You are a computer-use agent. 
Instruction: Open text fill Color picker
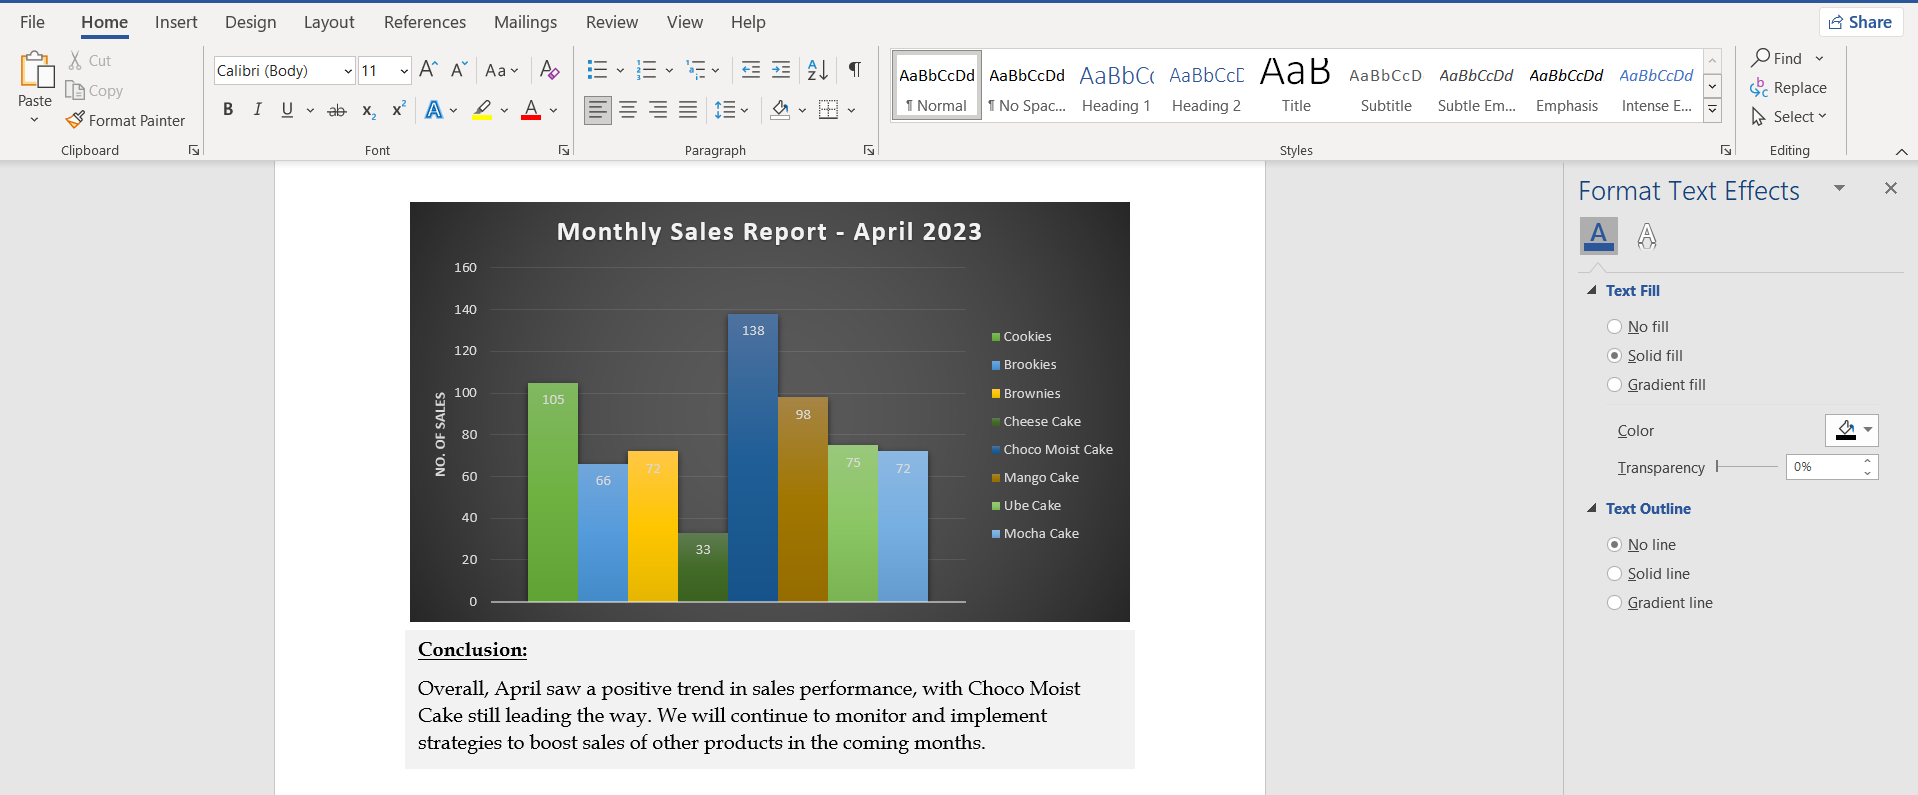pos(1852,430)
